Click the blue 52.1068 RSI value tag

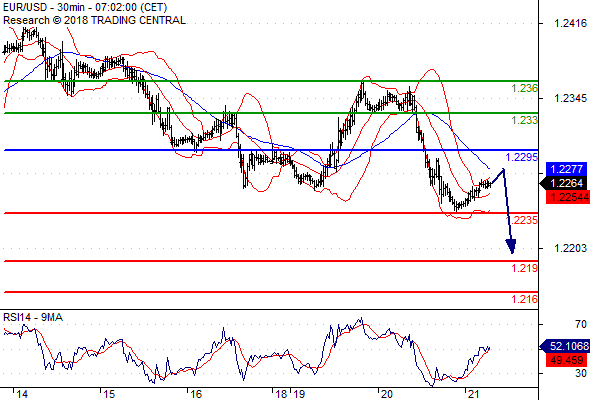pos(565,346)
